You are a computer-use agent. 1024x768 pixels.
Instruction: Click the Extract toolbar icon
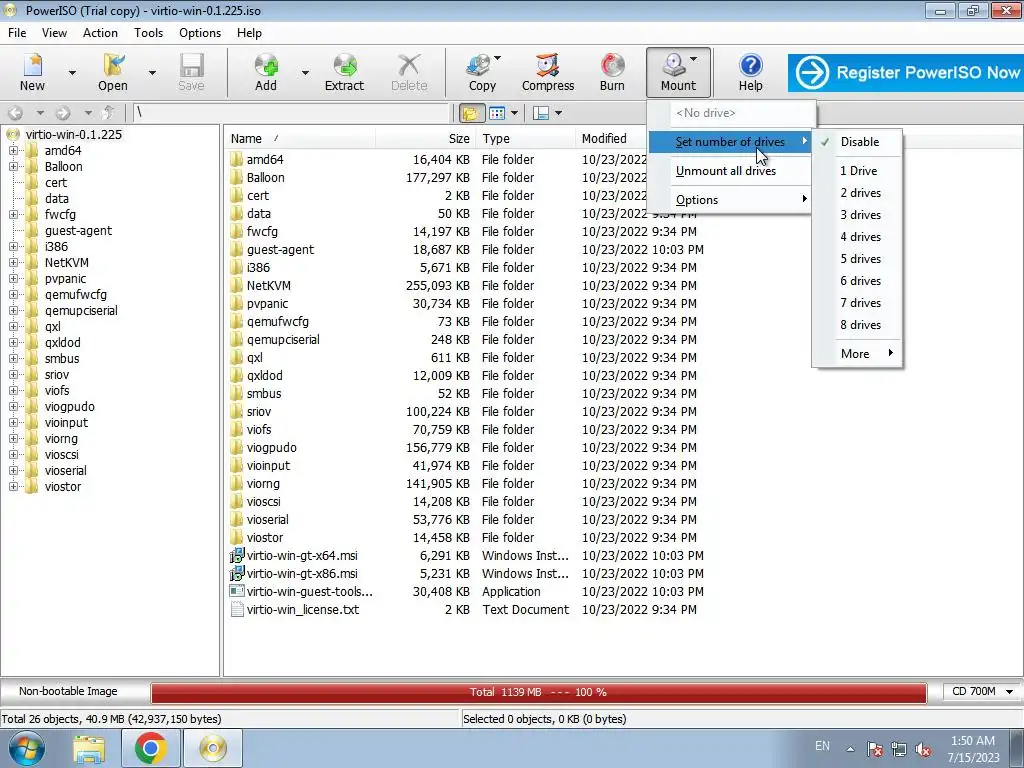pos(344,72)
